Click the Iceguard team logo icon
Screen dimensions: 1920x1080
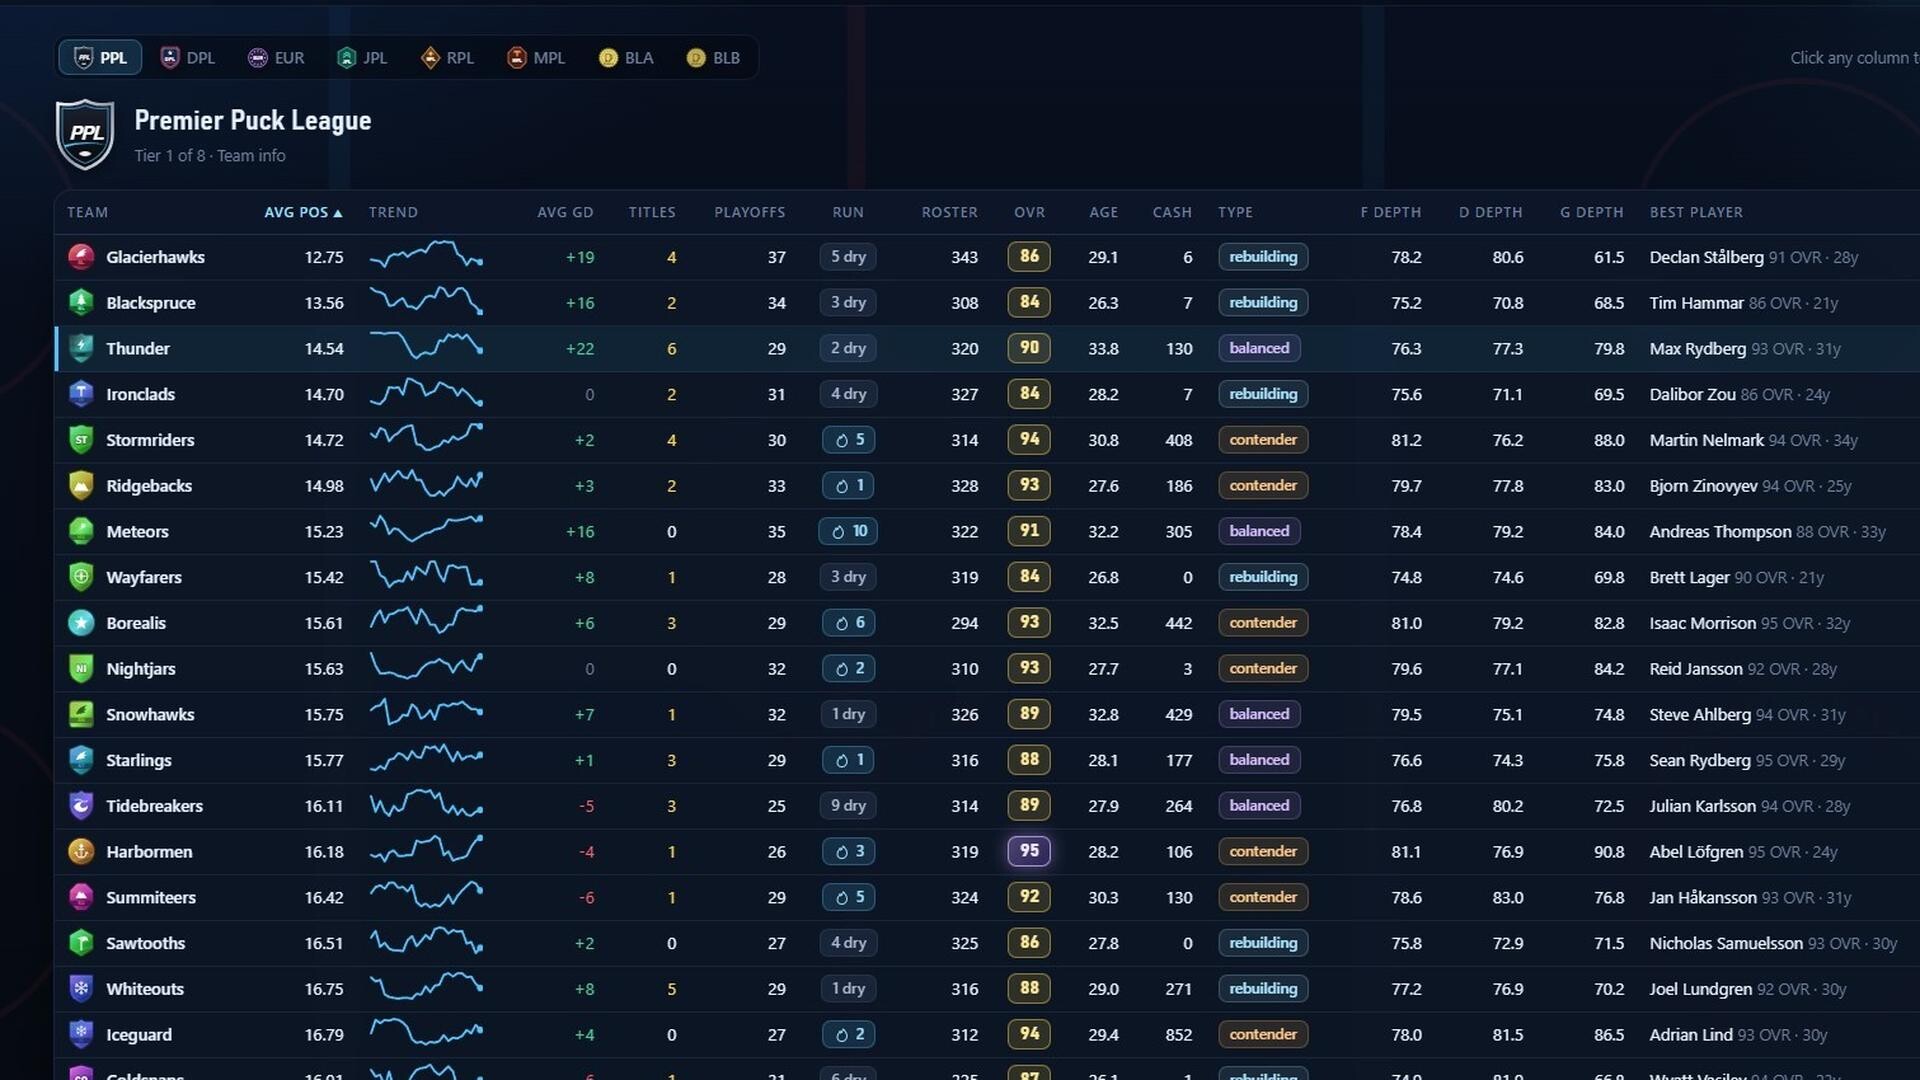[81, 1034]
